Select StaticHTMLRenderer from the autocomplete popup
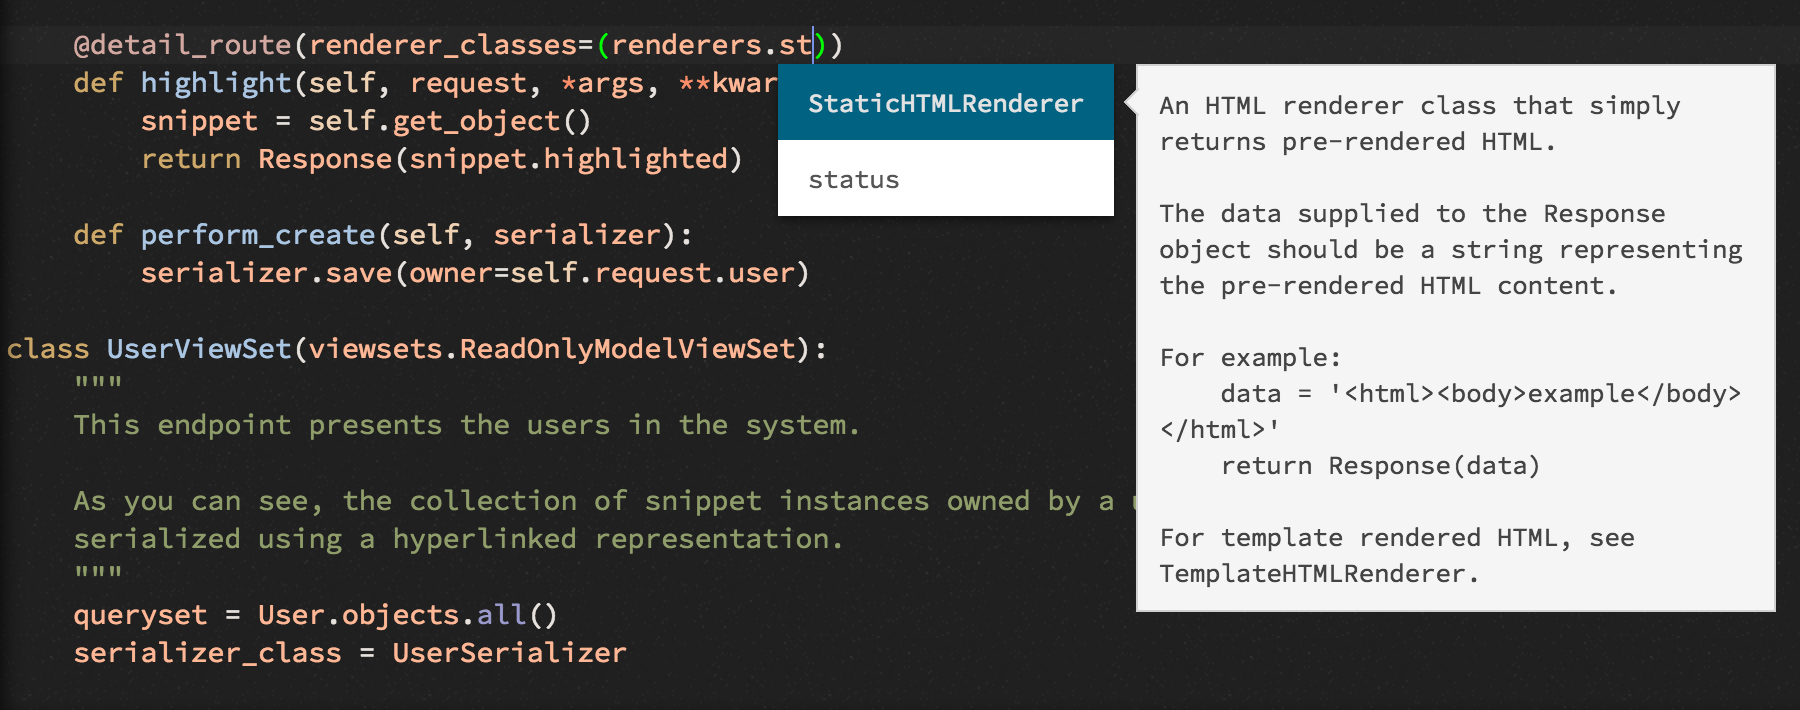Image resolution: width=1800 pixels, height=710 pixels. point(944,101)
